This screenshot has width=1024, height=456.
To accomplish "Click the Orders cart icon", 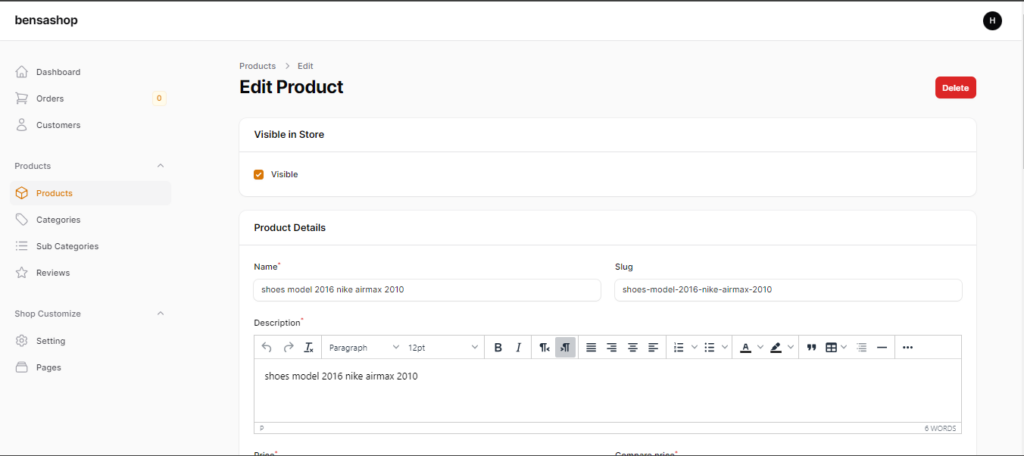I will (22, 99).
